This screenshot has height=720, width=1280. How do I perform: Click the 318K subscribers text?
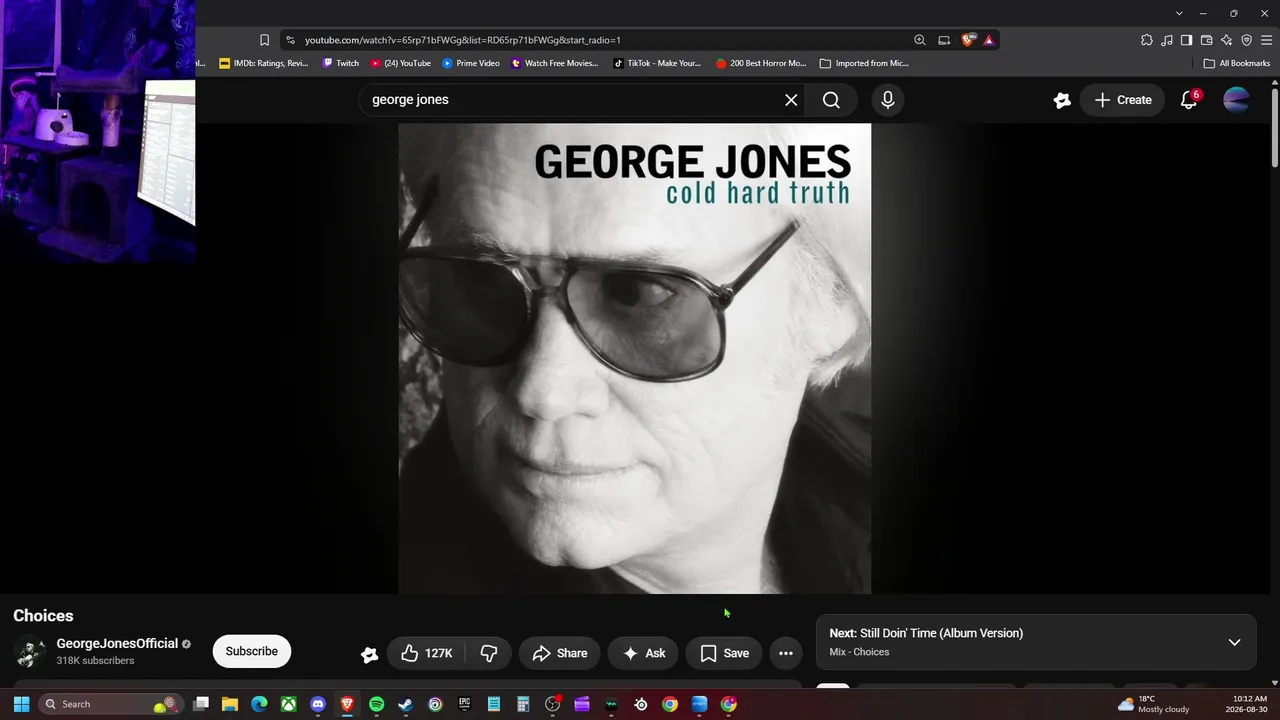click(95, 661)
